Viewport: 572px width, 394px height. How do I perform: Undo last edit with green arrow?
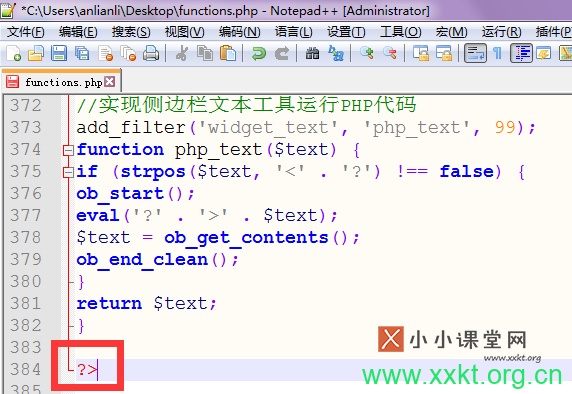[259, 53]
